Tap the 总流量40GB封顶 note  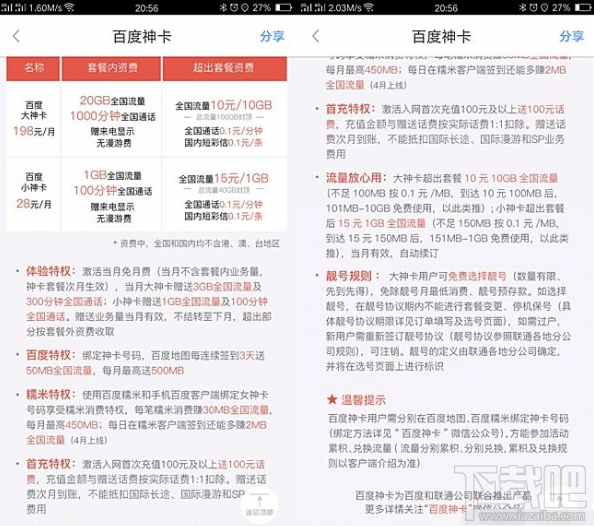click(224, 189)
